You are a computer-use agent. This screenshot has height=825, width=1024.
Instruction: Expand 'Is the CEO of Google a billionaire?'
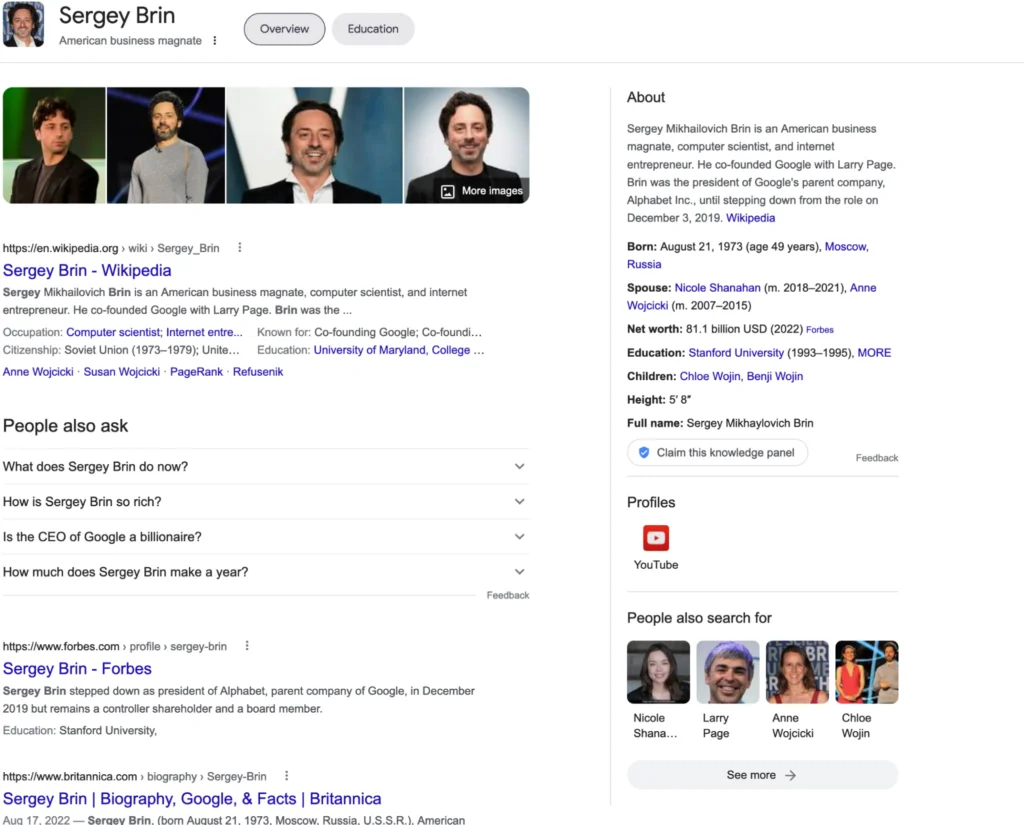click(x=266, y=536)
